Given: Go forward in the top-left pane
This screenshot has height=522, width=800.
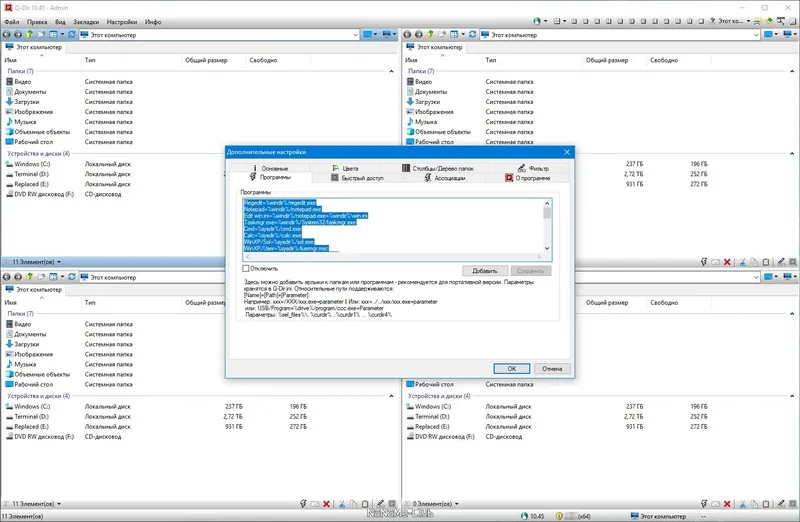Looking at the screenshot, I should click(18, 35).
